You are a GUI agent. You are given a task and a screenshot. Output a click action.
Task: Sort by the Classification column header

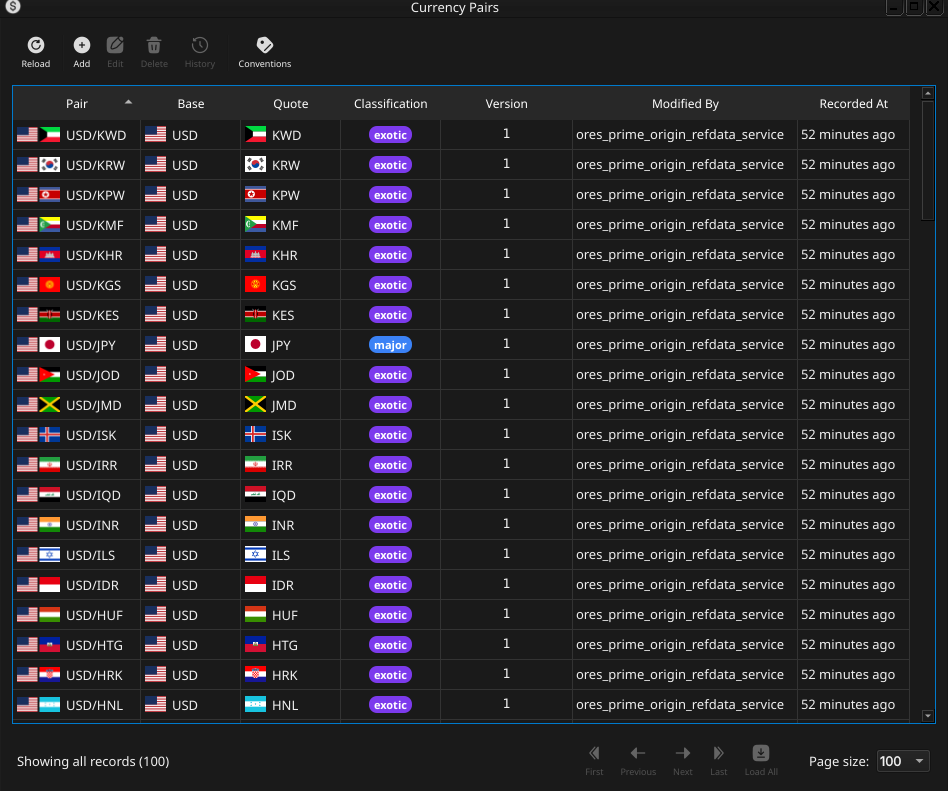point(391,103)
